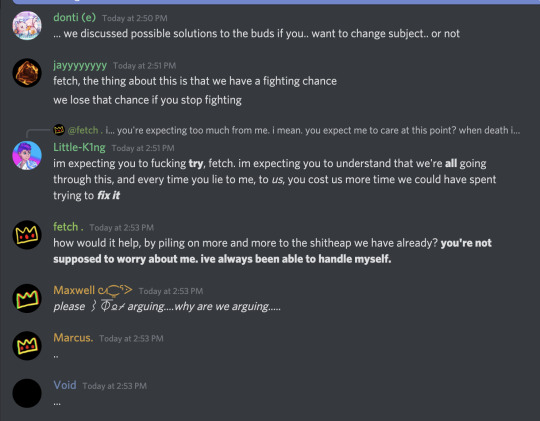
Task: Click the donti (e) username
Action: (74, 17)
